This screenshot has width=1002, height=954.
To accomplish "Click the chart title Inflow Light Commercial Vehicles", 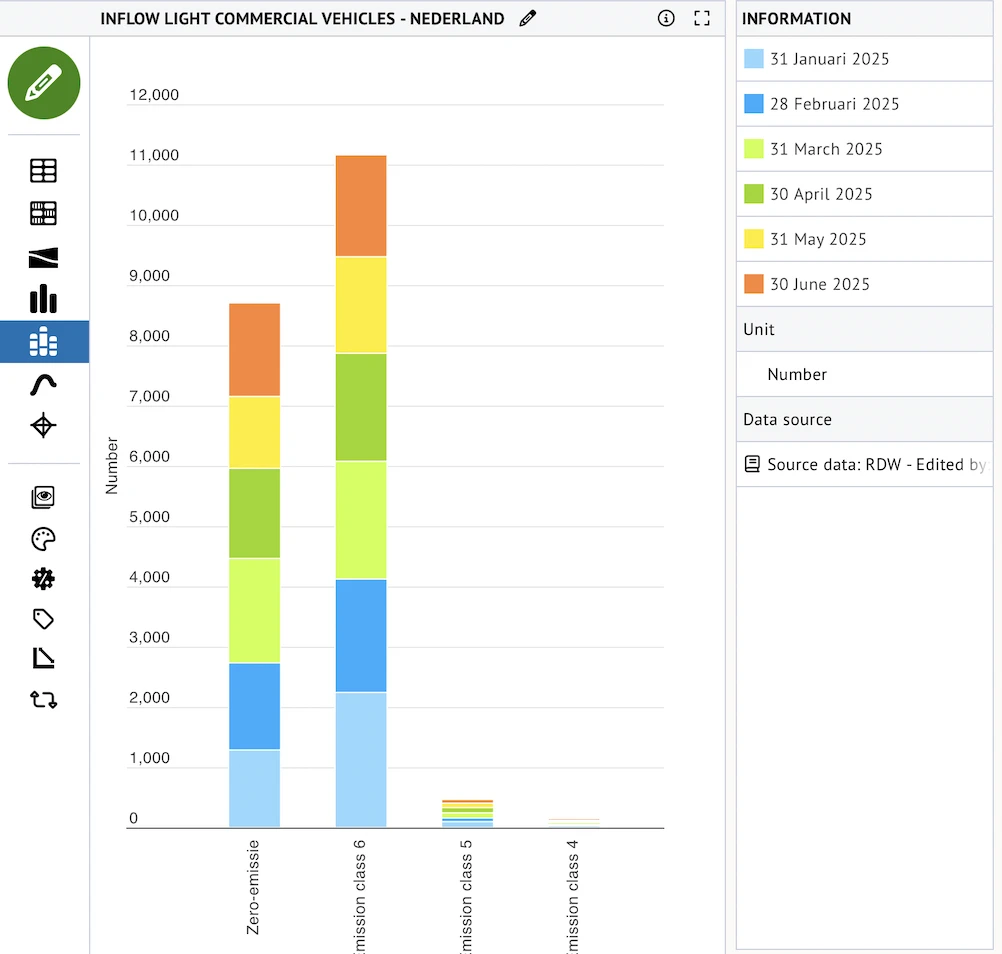I will (302, 19).
